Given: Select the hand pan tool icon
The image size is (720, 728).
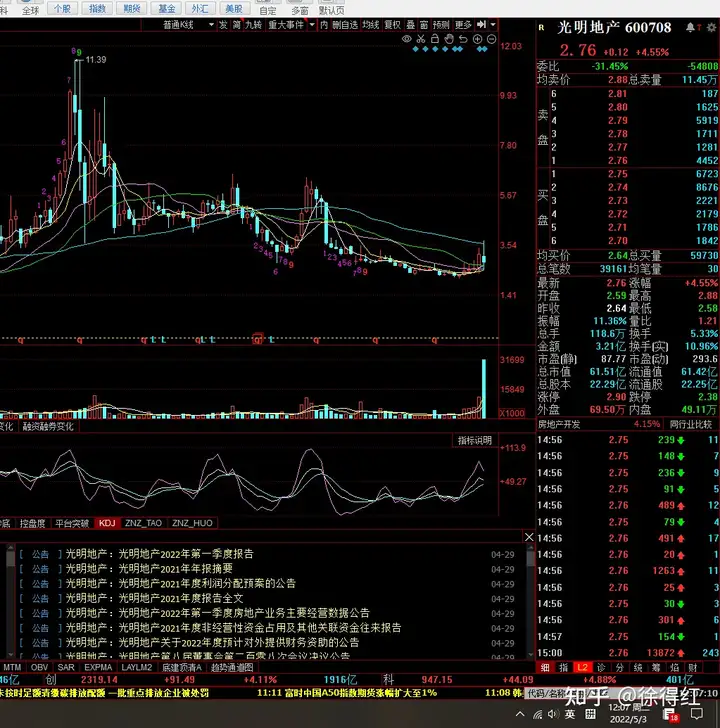Looking at the screenshot, I should [449, 39].
